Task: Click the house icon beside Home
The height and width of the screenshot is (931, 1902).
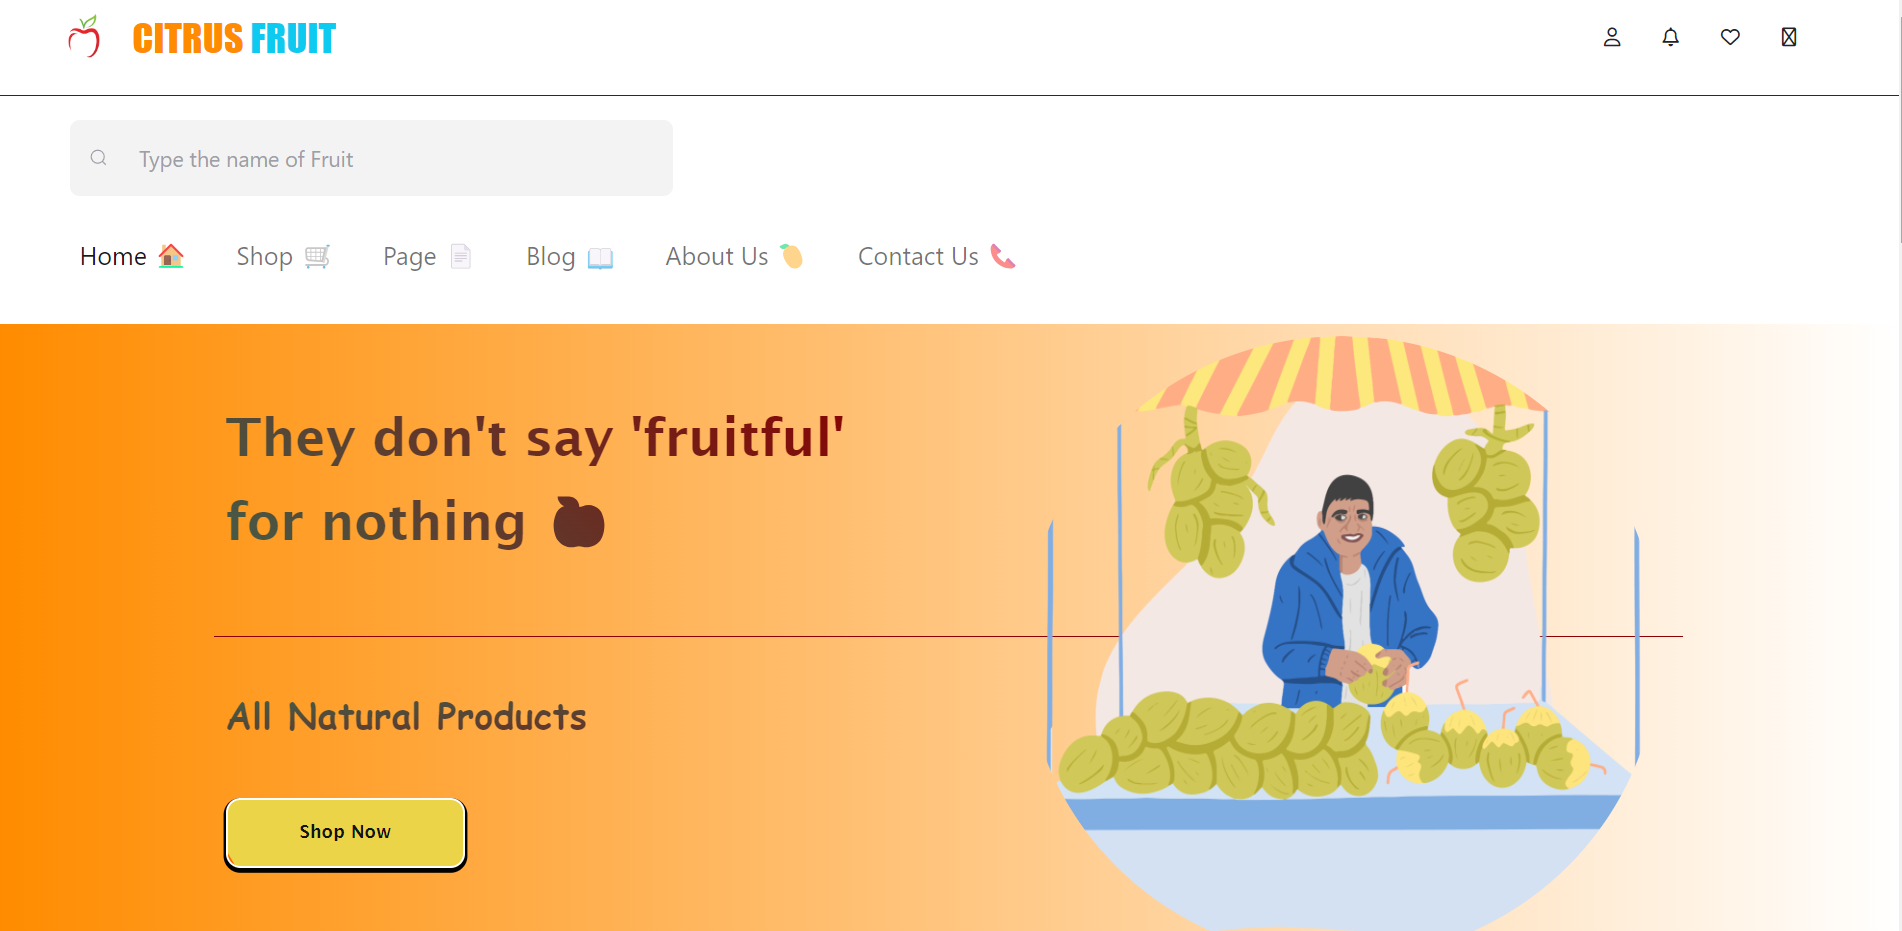Action: (x=170, y=256)
